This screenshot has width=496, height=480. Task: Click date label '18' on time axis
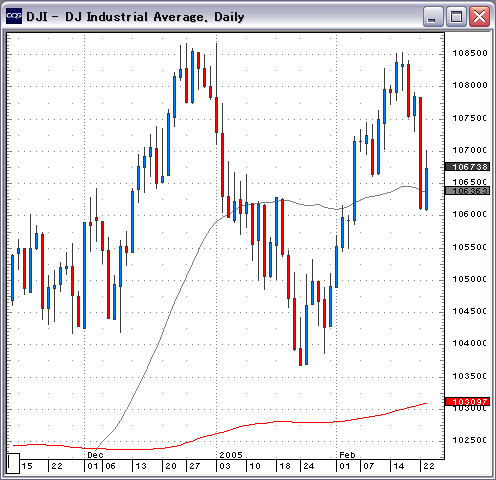coord(285,466)
